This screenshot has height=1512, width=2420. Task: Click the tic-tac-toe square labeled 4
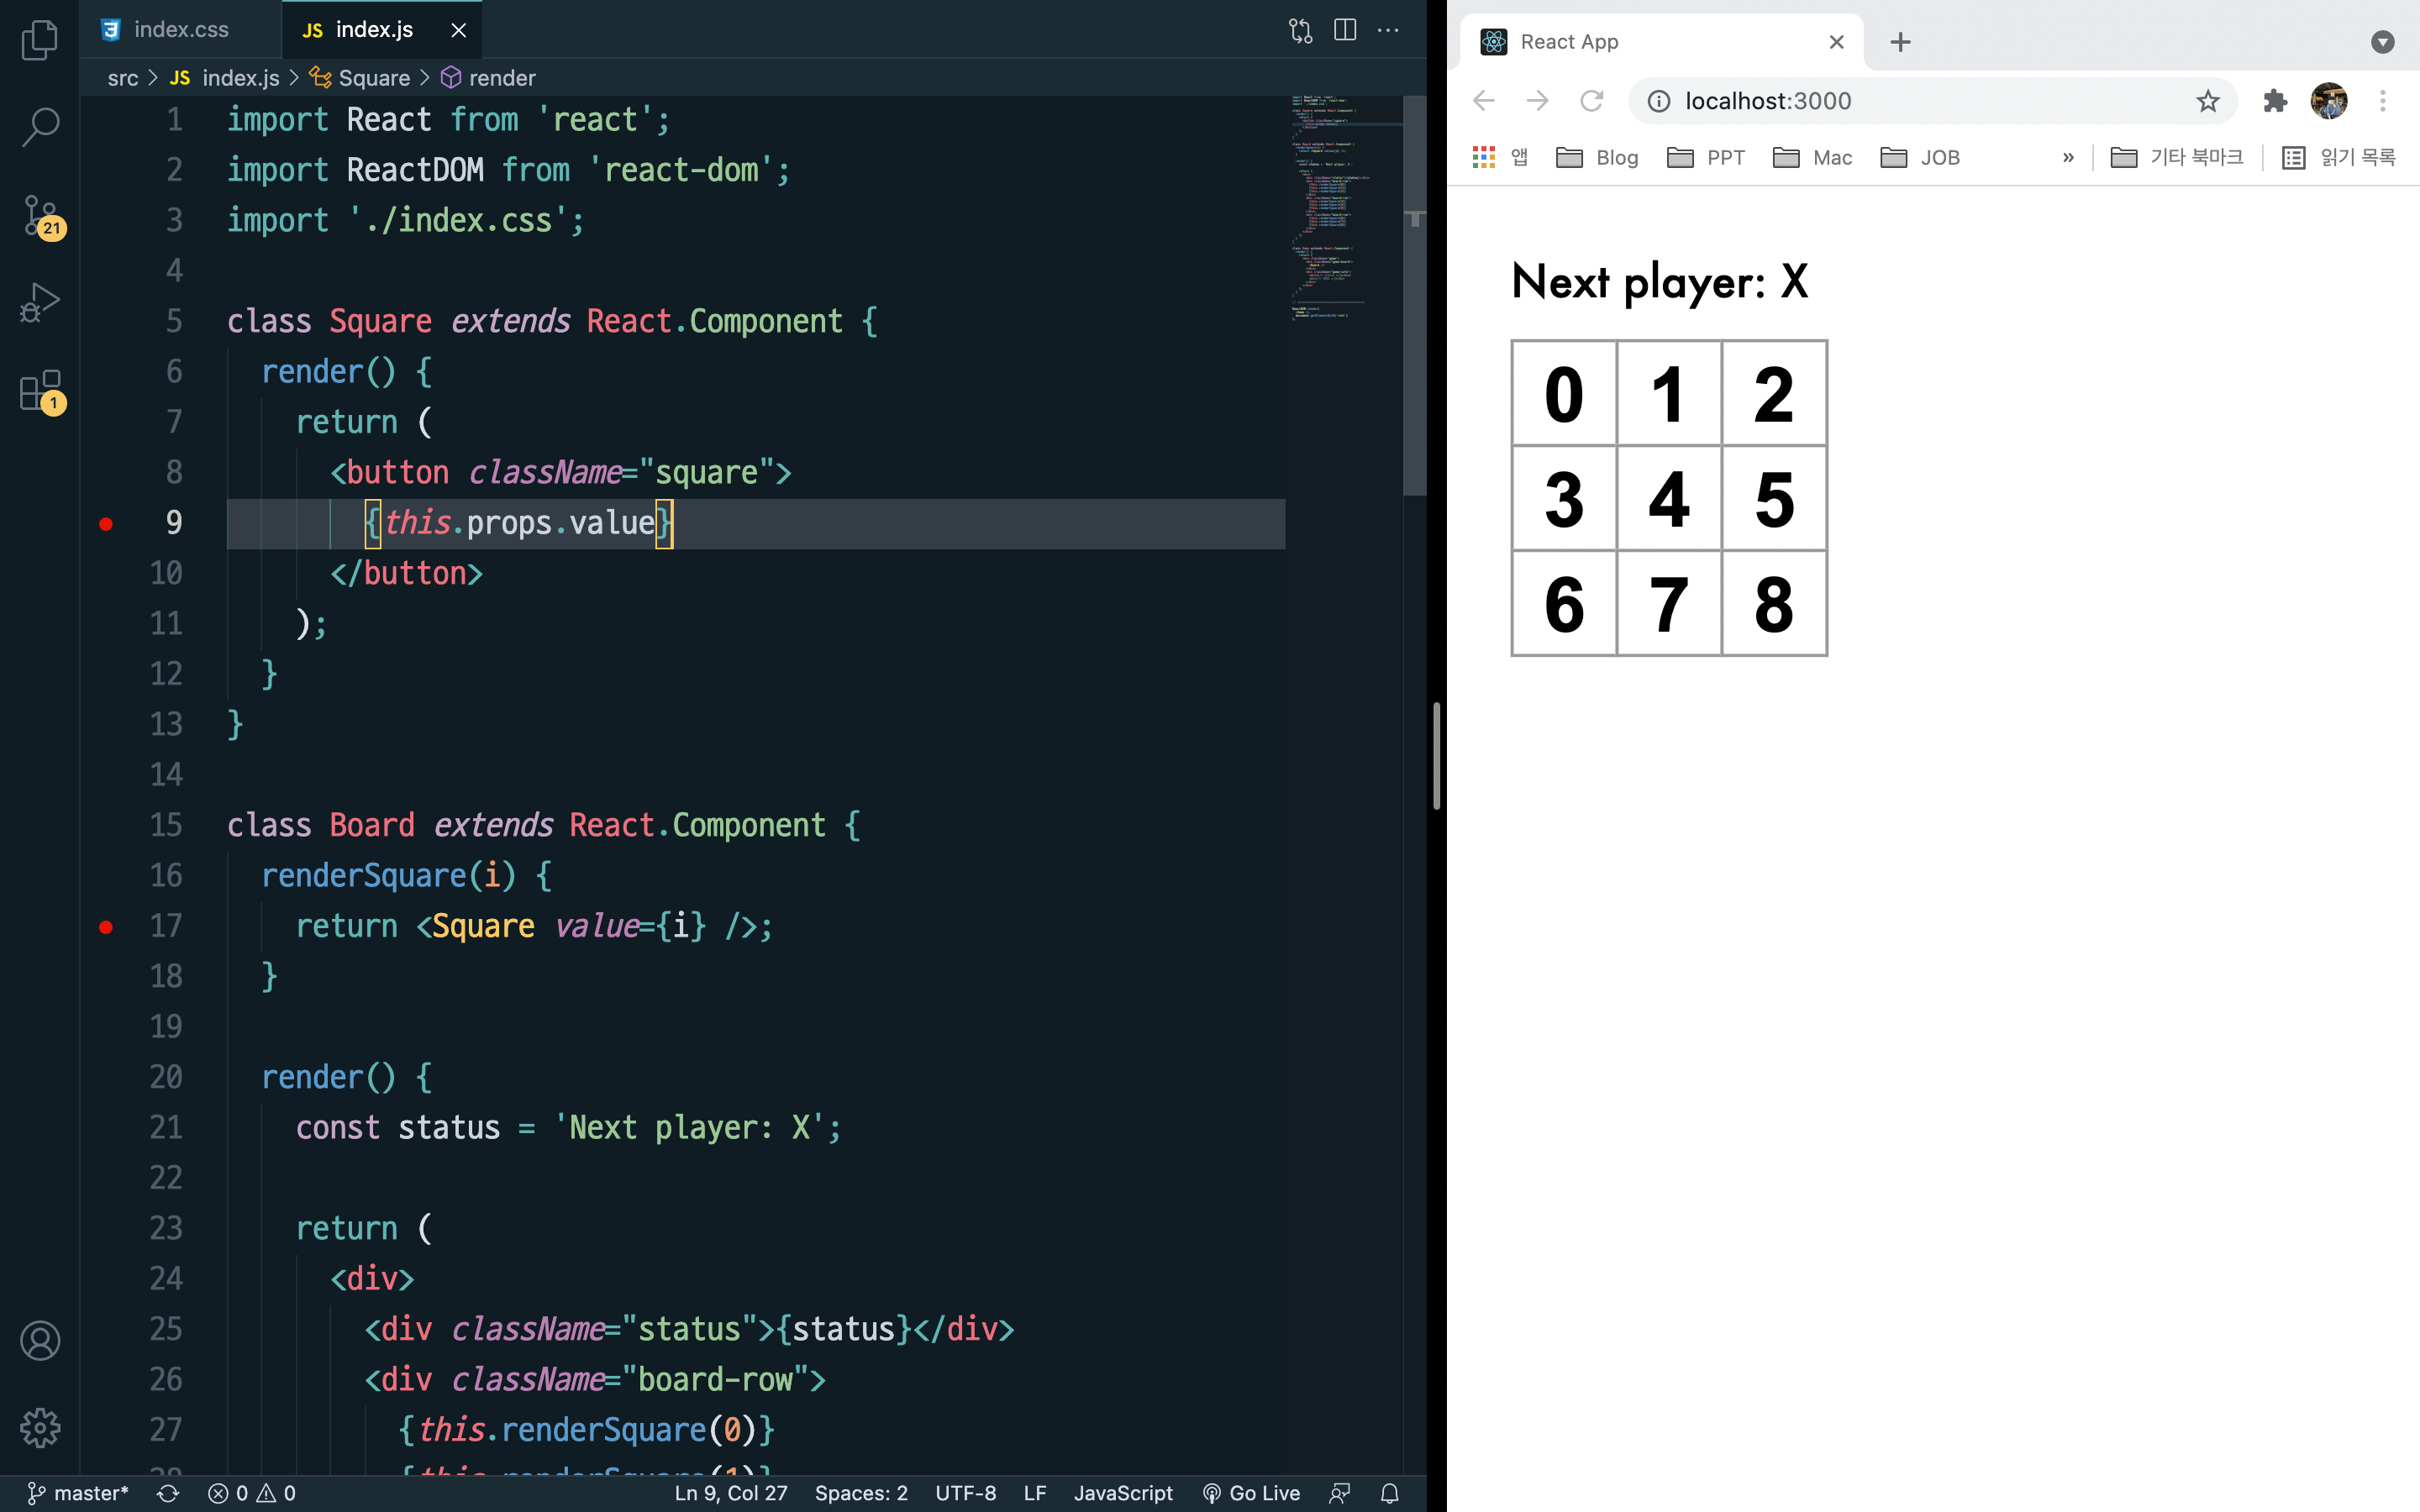(x=1669, y=498)
